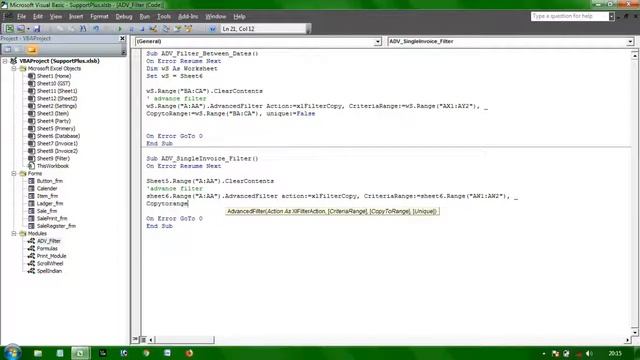This screenshot has width=640, height=360.
Task: Open the View menu
Action: tap(56, 17)
